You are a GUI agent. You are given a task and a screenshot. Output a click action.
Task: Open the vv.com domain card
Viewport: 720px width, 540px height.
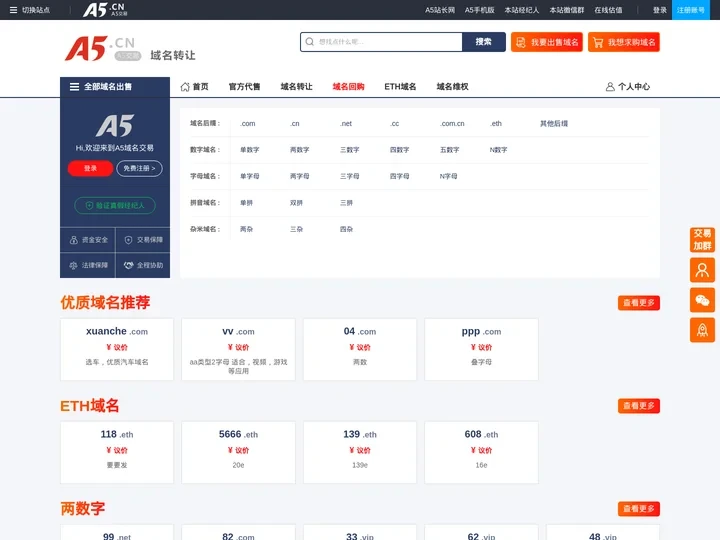(238, 349)
